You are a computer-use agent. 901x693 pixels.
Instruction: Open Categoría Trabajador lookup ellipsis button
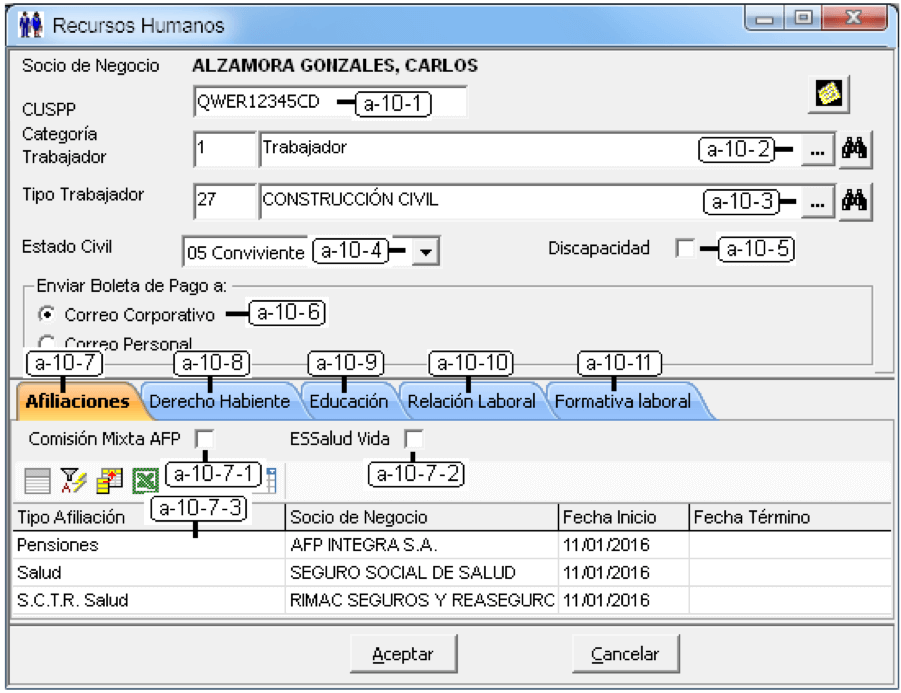pyautogui.click(x=818, y=151)
